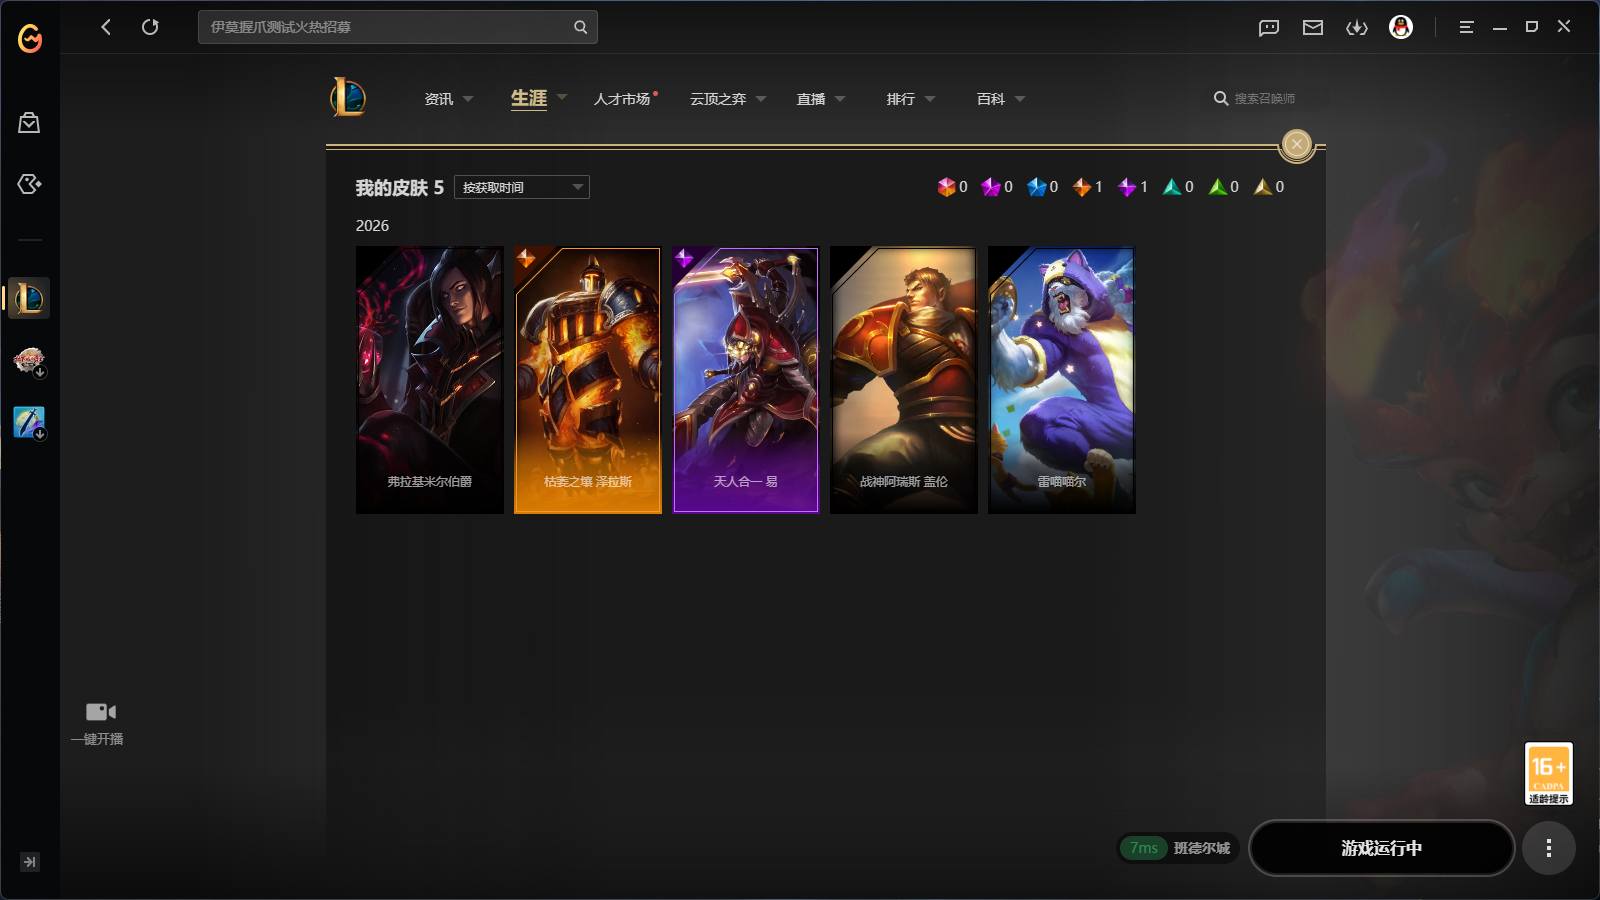Open the 资讯 tab
1600x900 pixels.
click(x=439, y=99)
